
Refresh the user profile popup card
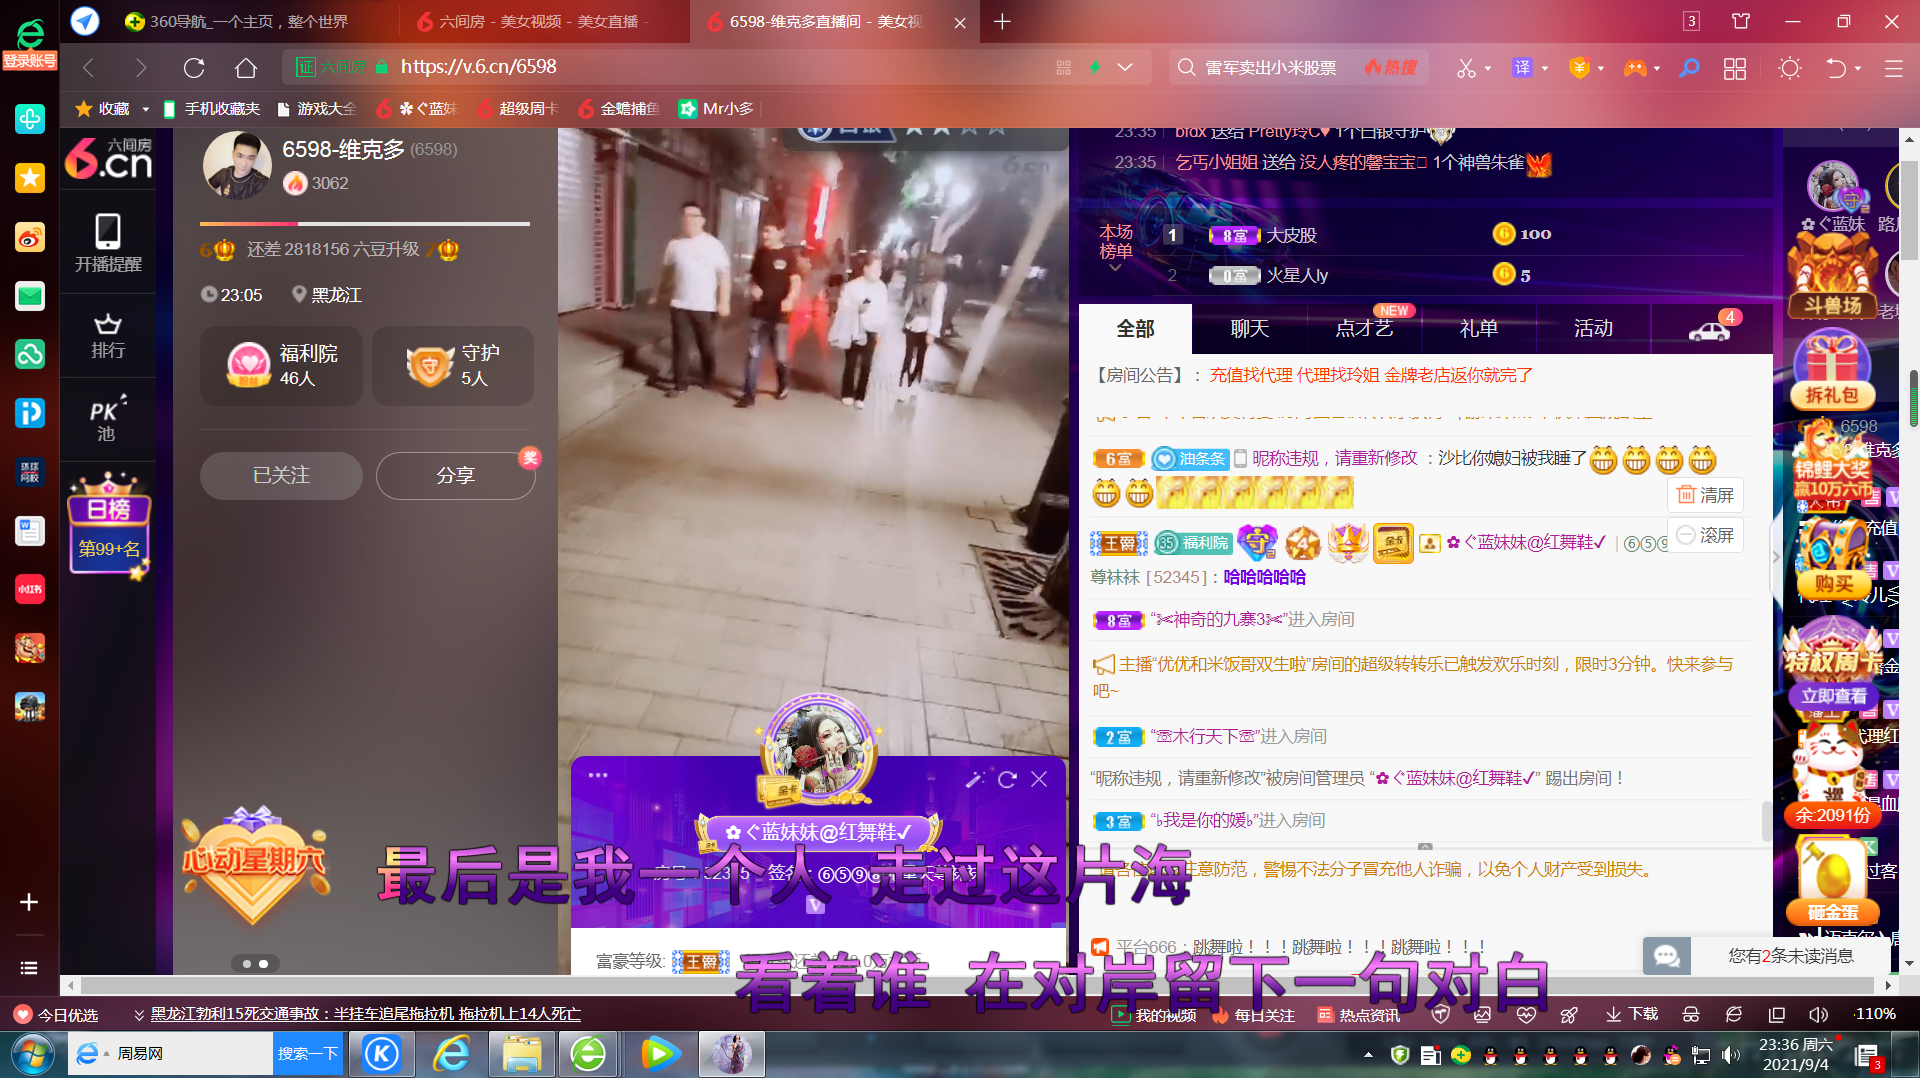tap(1007, 779)
